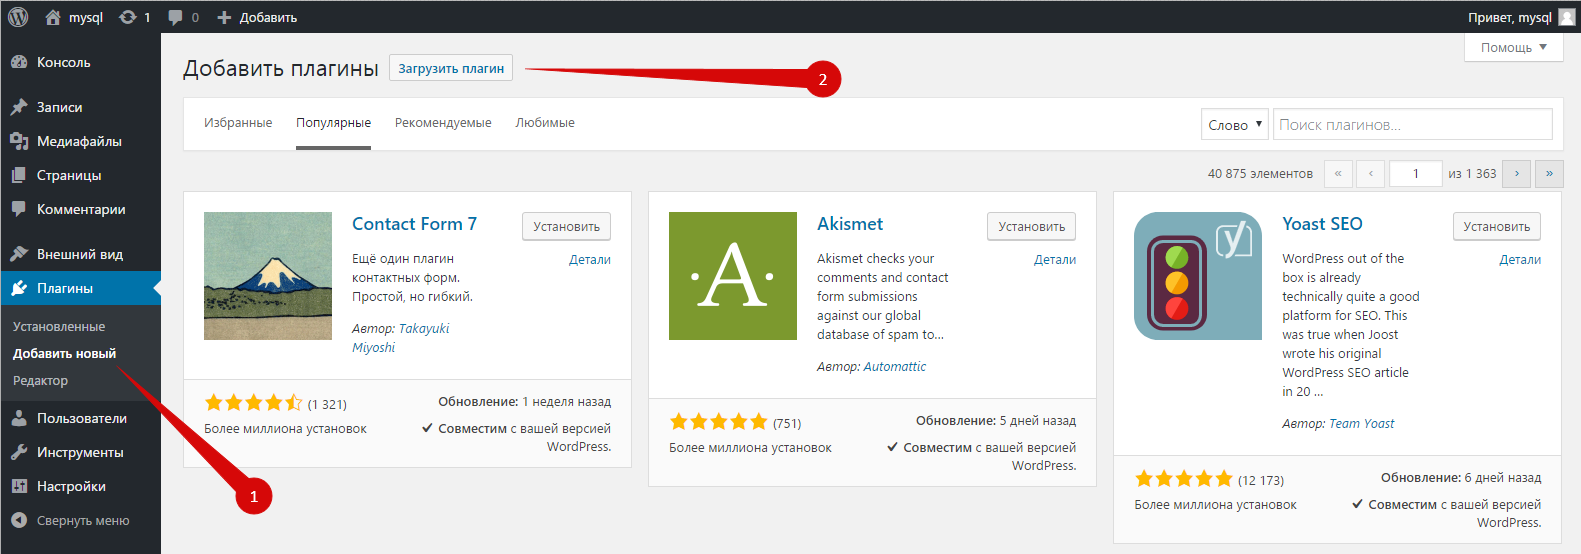The image size is (1581, 554).
Task: Click the Пользователи user icon
Action: pyautogui.click(x=19, y=418)
